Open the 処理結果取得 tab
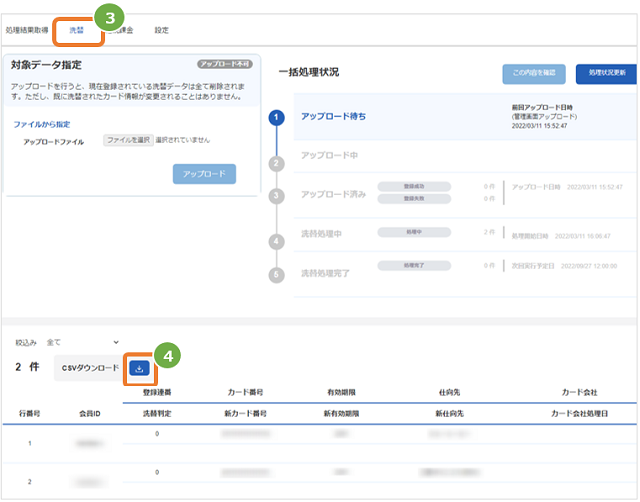640x502 pixels. tap(27, 30)
